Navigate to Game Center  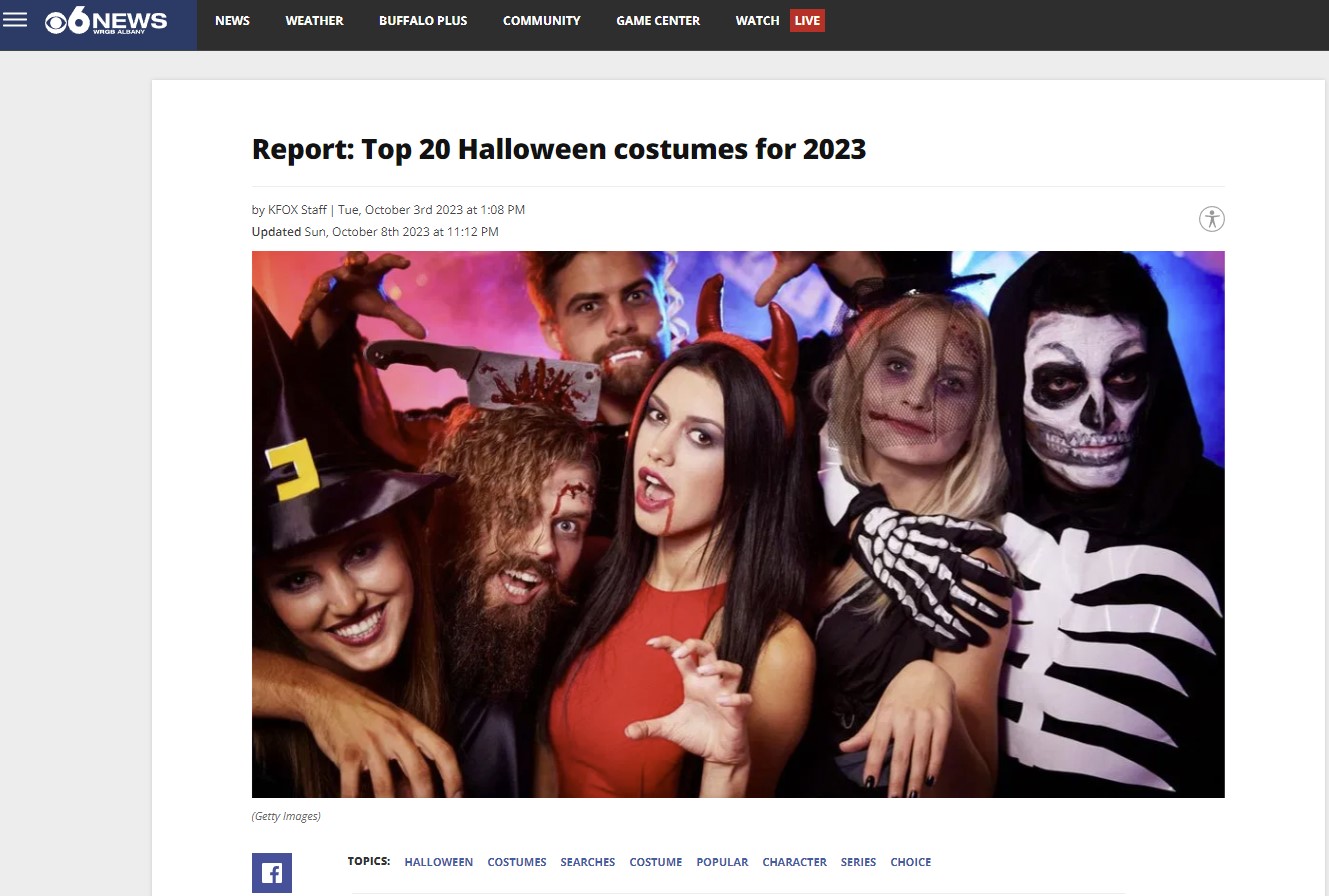click(x=658, y=21)
